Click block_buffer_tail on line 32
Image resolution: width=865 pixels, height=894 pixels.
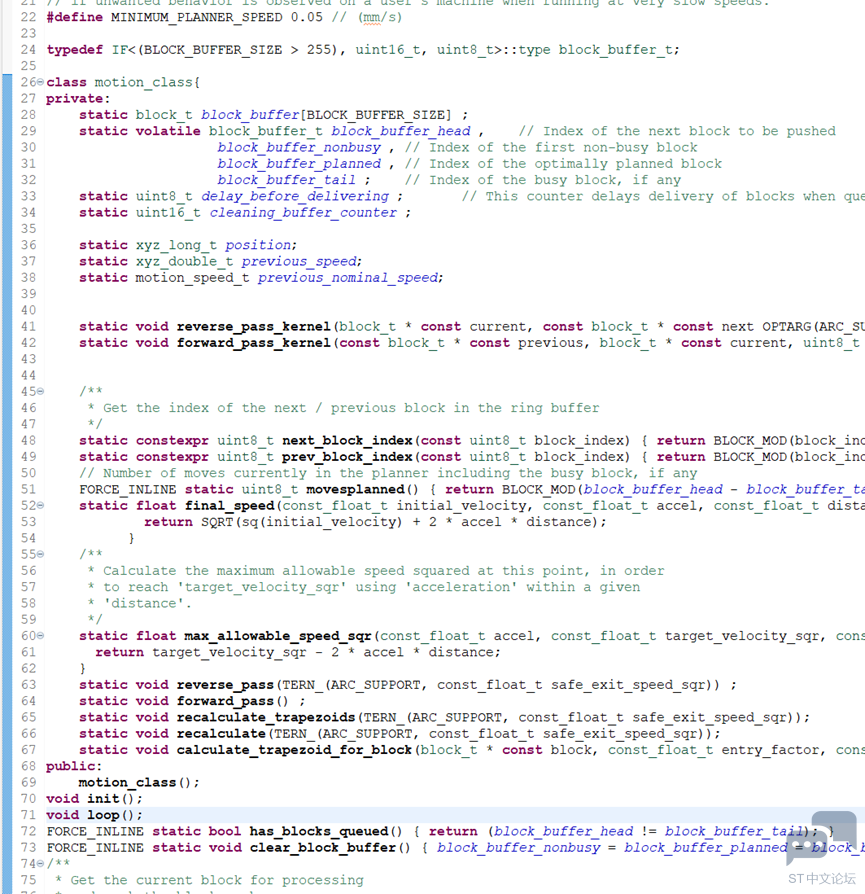pyautogui.click(x=286, y=180)
